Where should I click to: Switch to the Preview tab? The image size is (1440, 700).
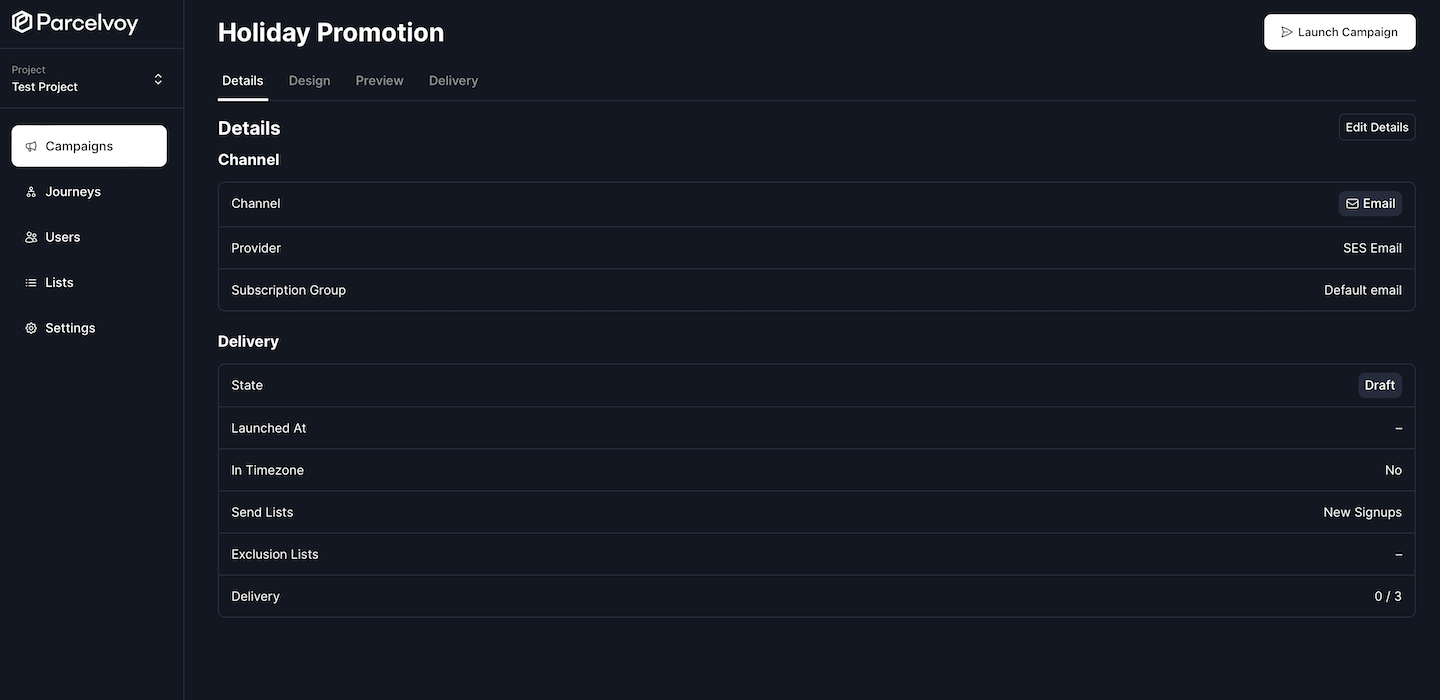coord(379,80)
